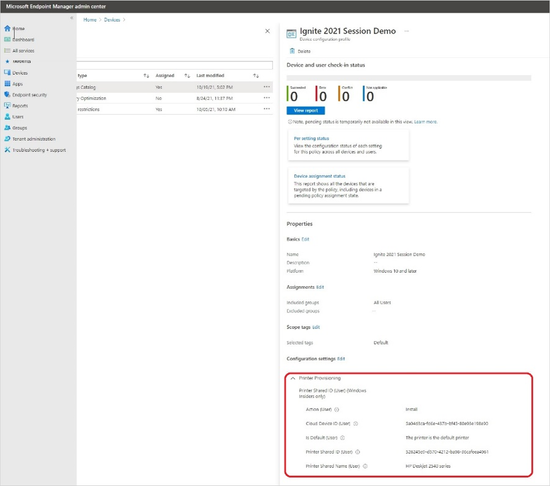Click the Delete trash icon
The height and width of the screenshot is (486, 550).
[292, 51]
